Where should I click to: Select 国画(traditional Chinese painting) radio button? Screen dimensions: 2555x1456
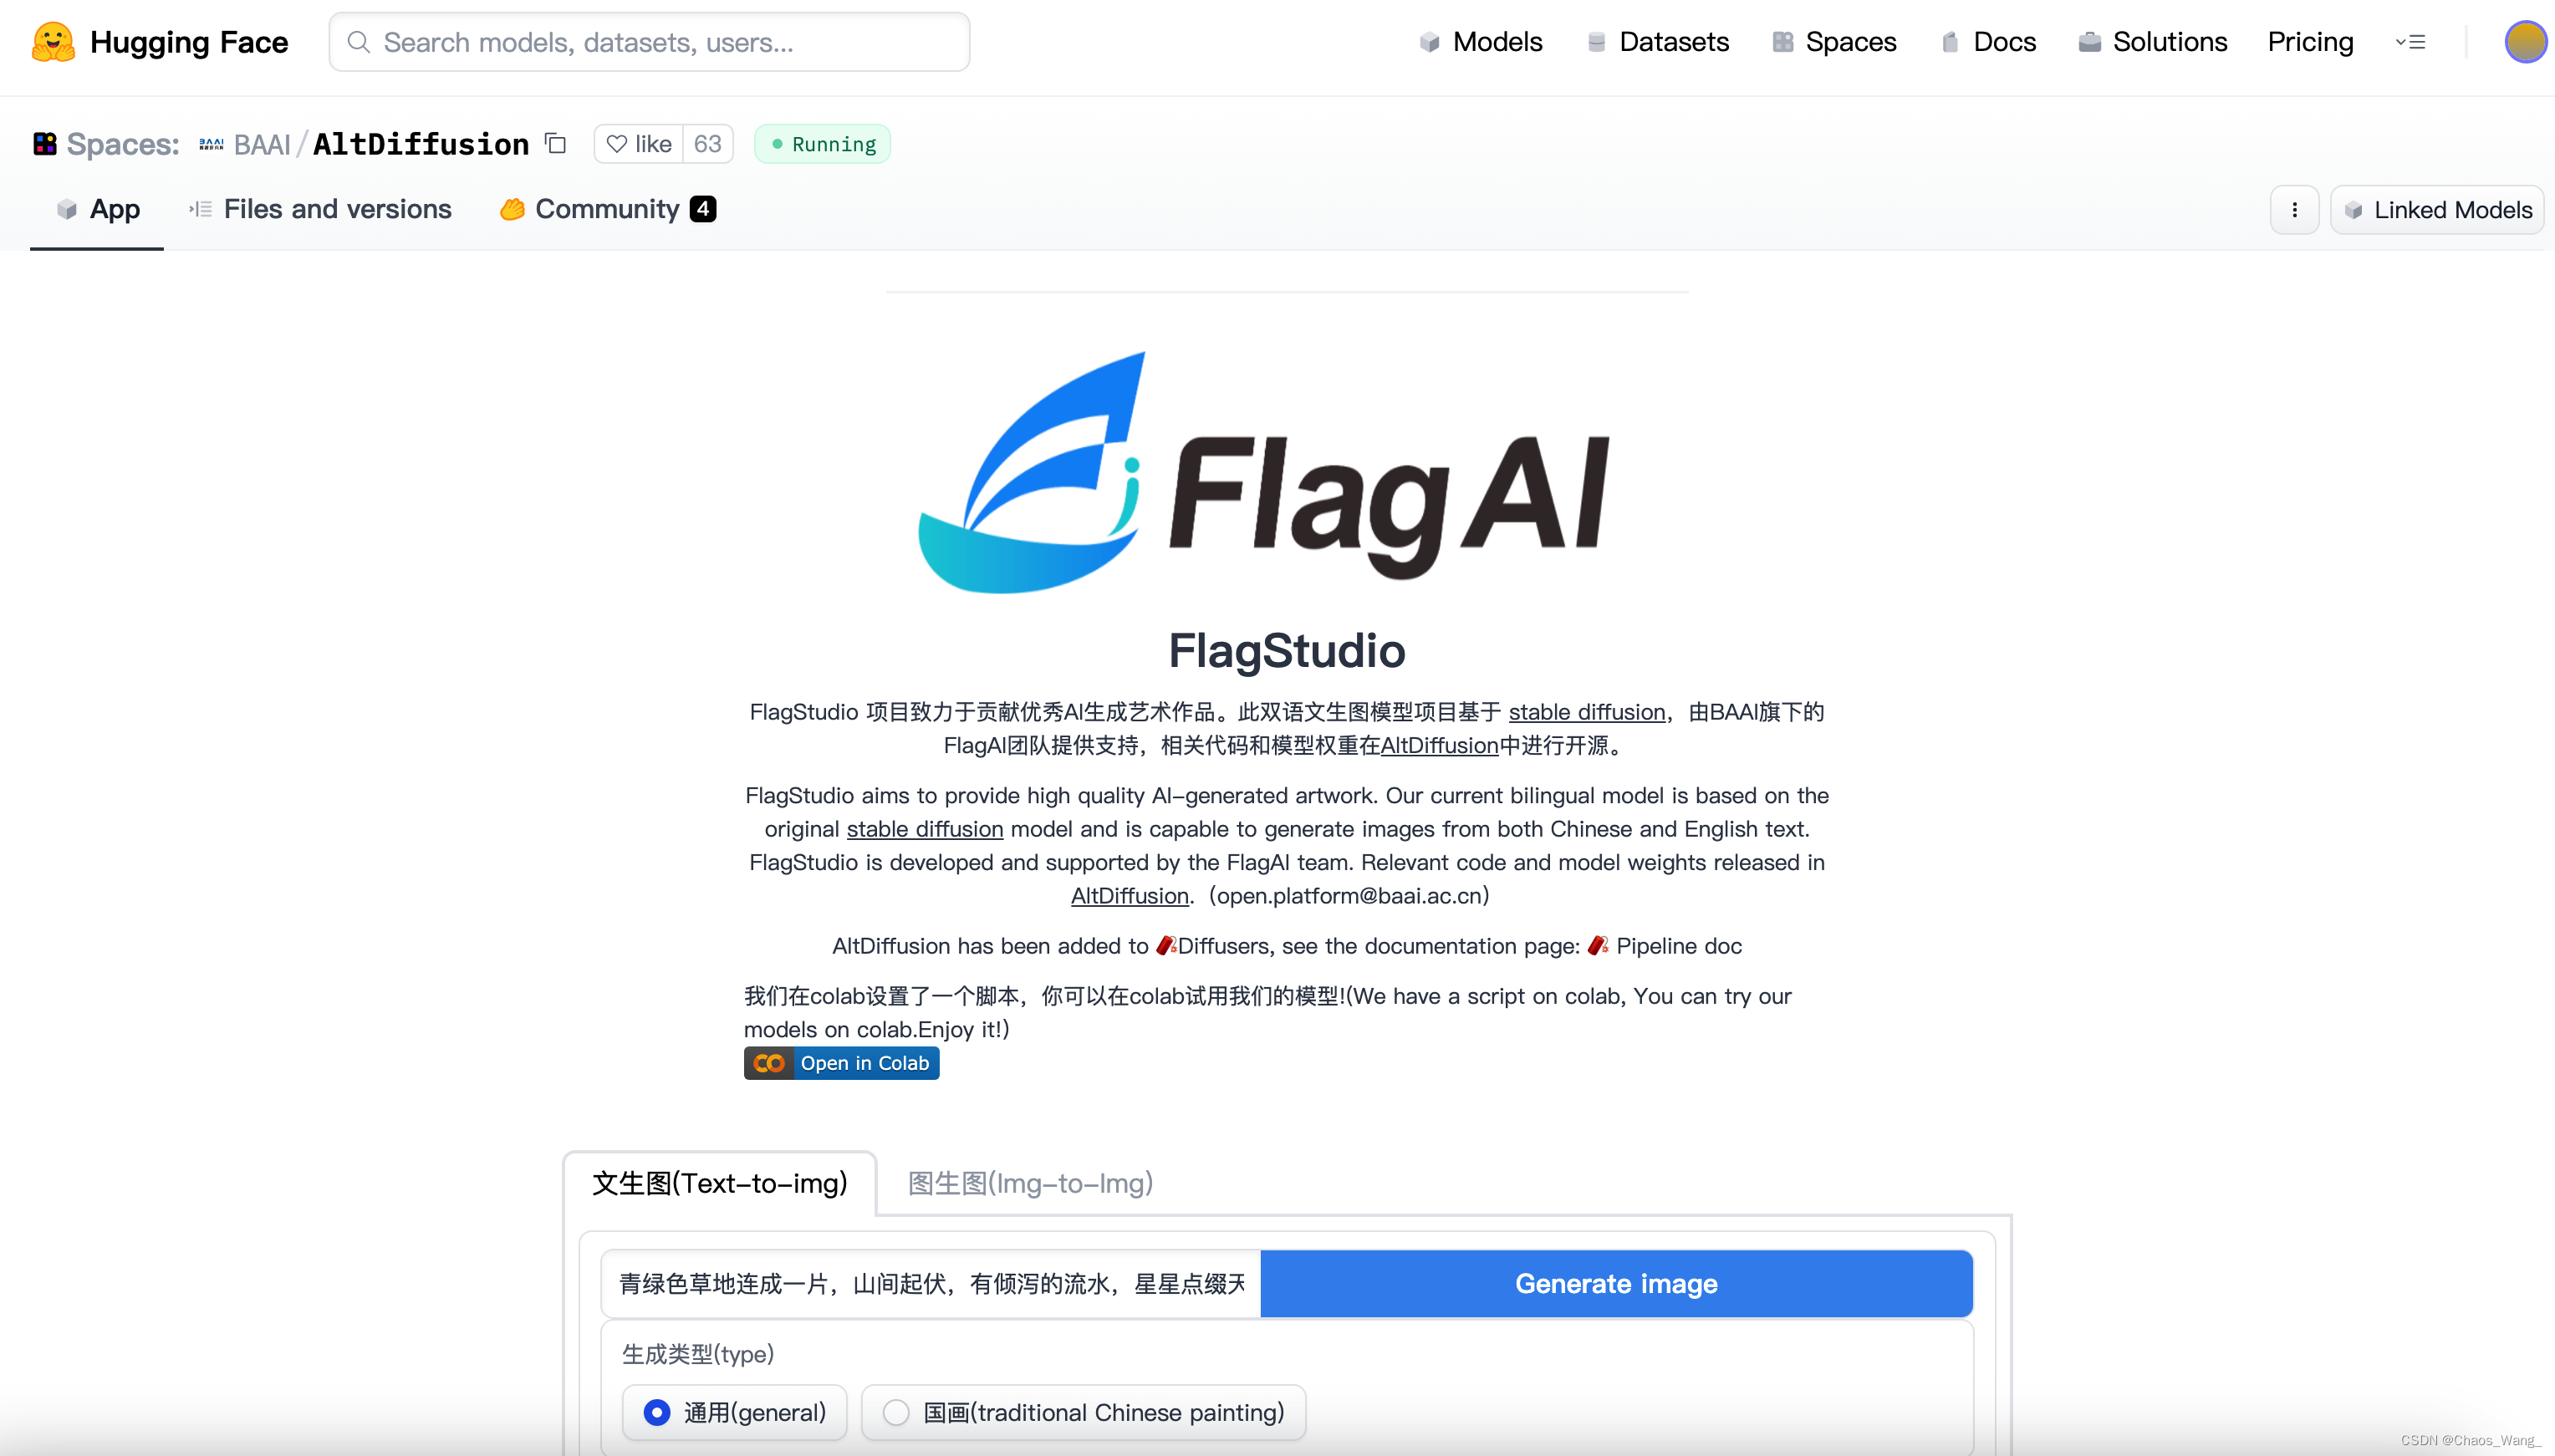pyautogui.click(x=893, y=1413)
